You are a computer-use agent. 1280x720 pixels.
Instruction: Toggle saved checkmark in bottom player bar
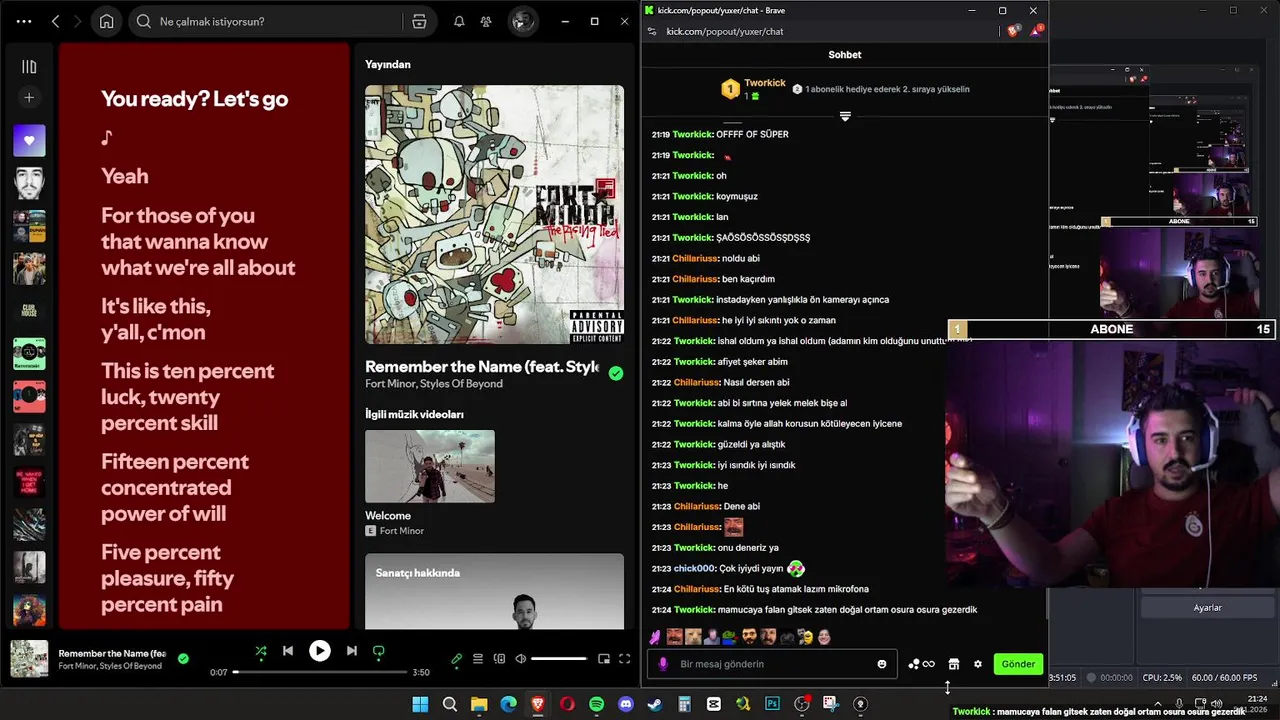pos(183,659)
